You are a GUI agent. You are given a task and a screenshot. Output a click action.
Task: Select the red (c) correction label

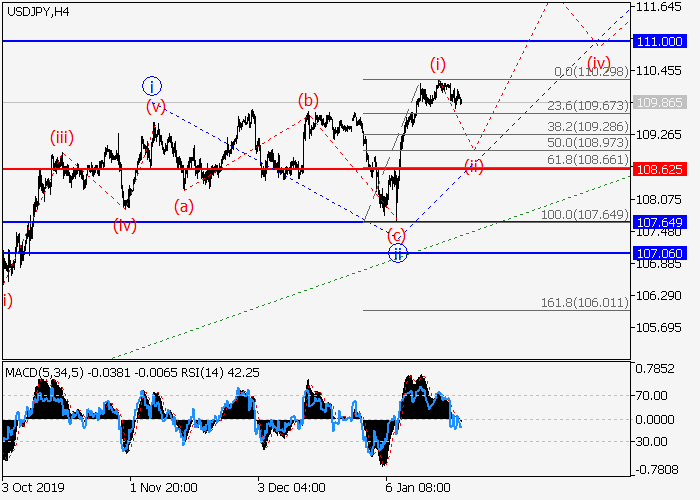(x=397, y=235)
